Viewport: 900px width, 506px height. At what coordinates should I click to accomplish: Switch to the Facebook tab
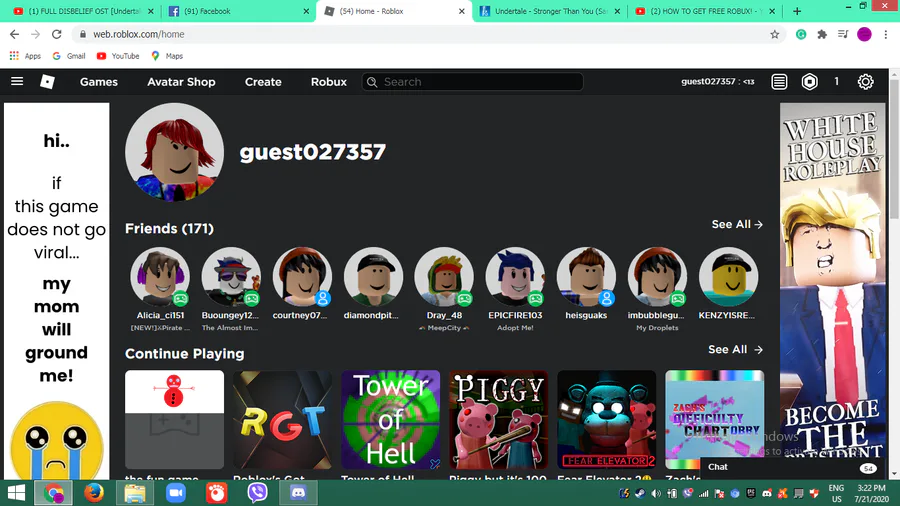(x=237, y=11)
